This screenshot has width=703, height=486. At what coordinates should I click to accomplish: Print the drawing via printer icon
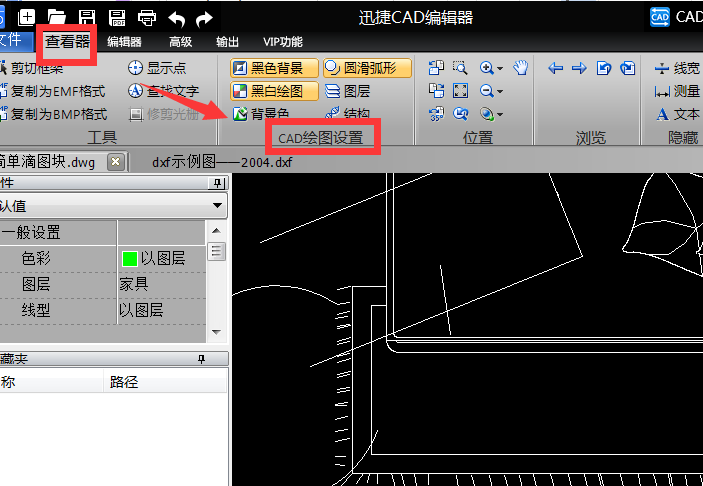tap(147, 18)
